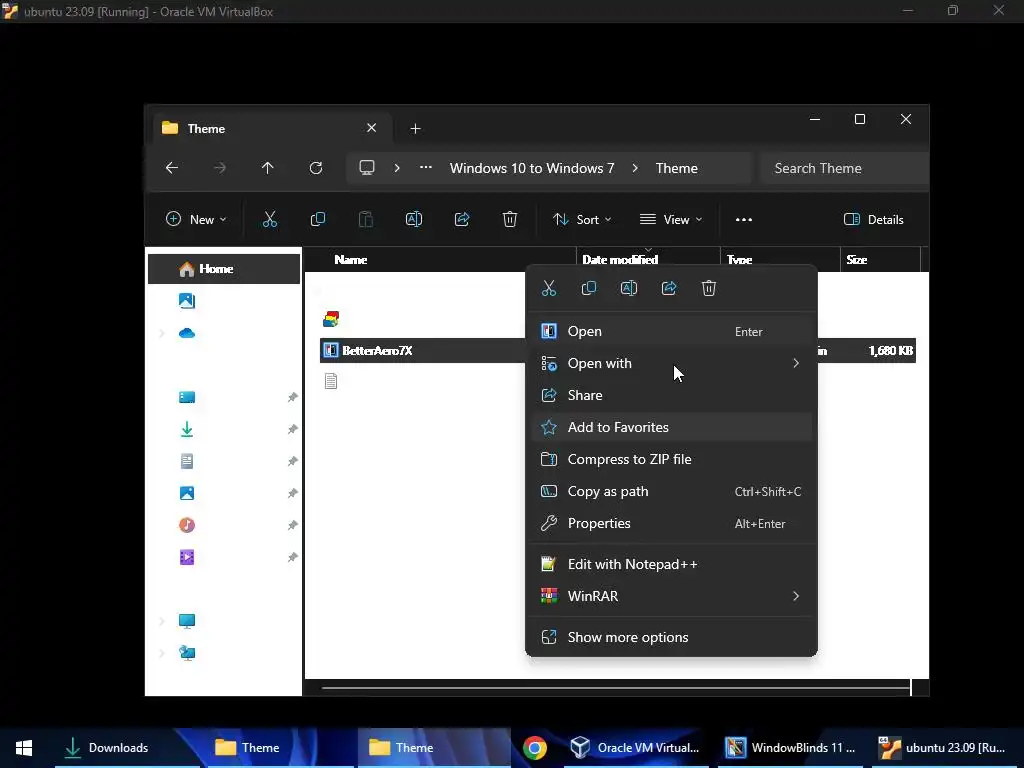Image resolution: width=1024 pixels, height=768 pixels.
Task: Click the Explorer toolbar share icon
Action: point(462,219)
